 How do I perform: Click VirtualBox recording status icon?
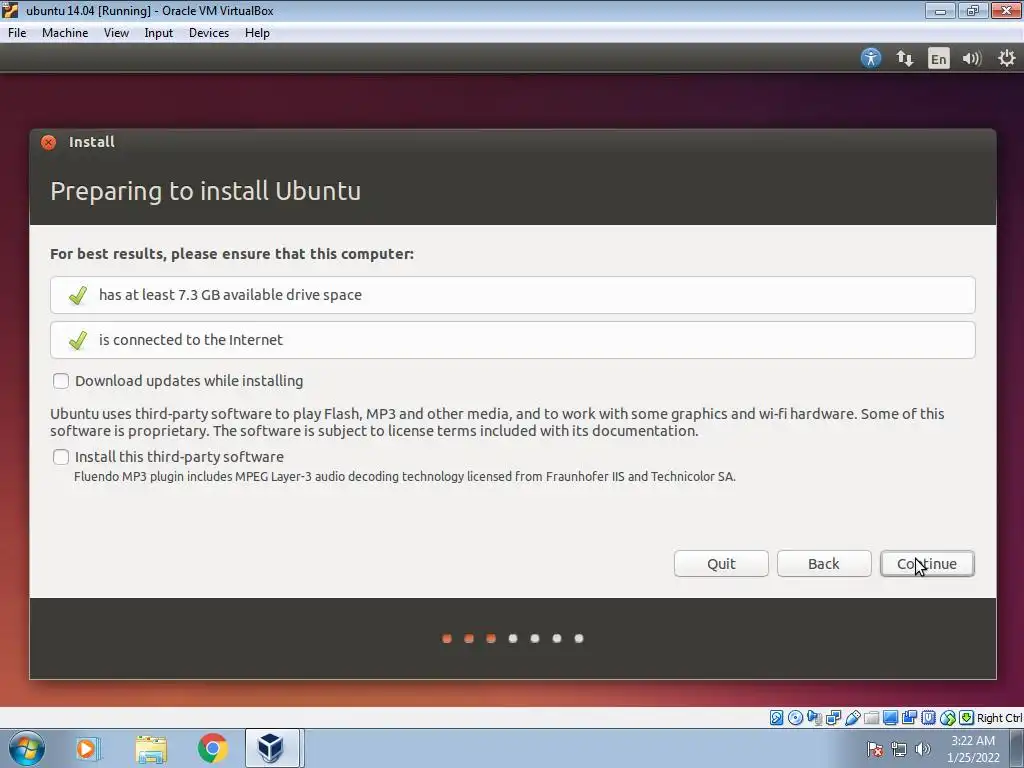pyautogui.click(x=909, y=718)
